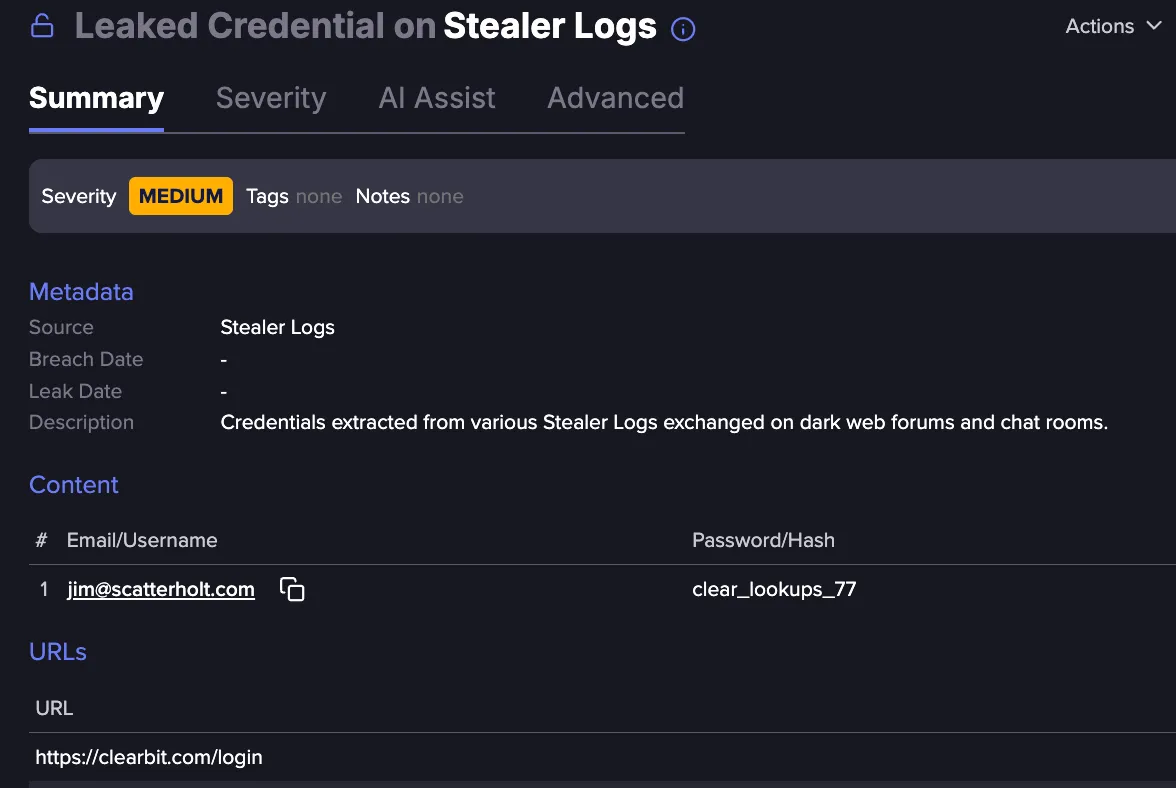The image size is (1176, 788).
Task: Open the Actions menu
Action: [x=1114, y=25]
